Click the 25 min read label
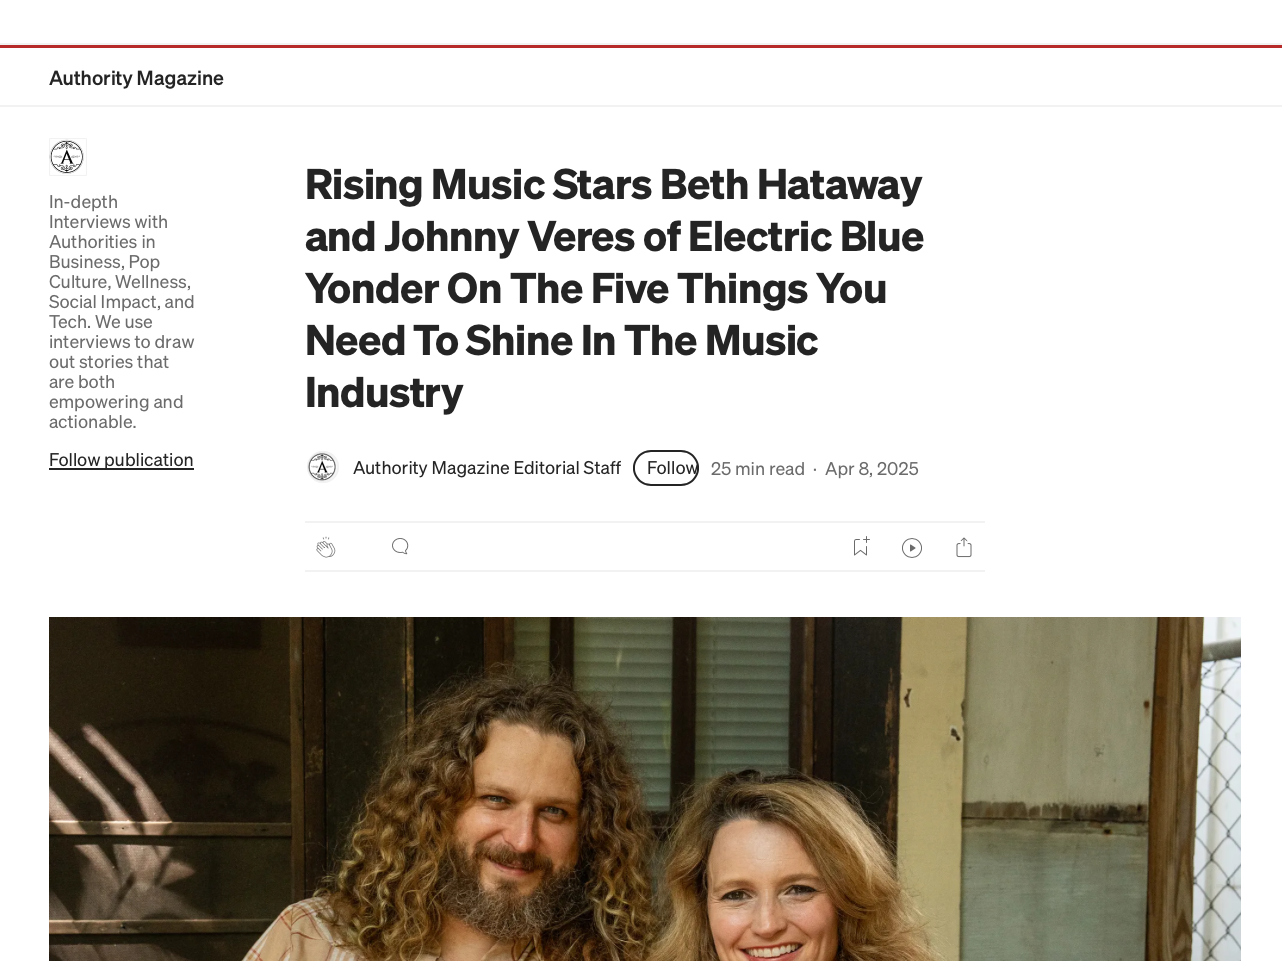This screenshot has width=1282, height=961. coord(758,469)
